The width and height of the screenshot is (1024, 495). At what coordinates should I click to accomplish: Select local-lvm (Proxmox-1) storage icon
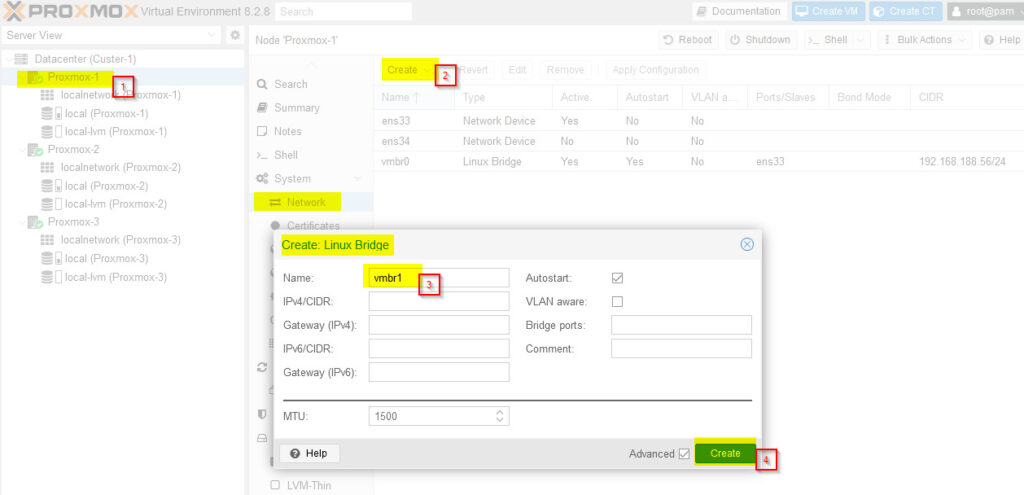point(51,132)
